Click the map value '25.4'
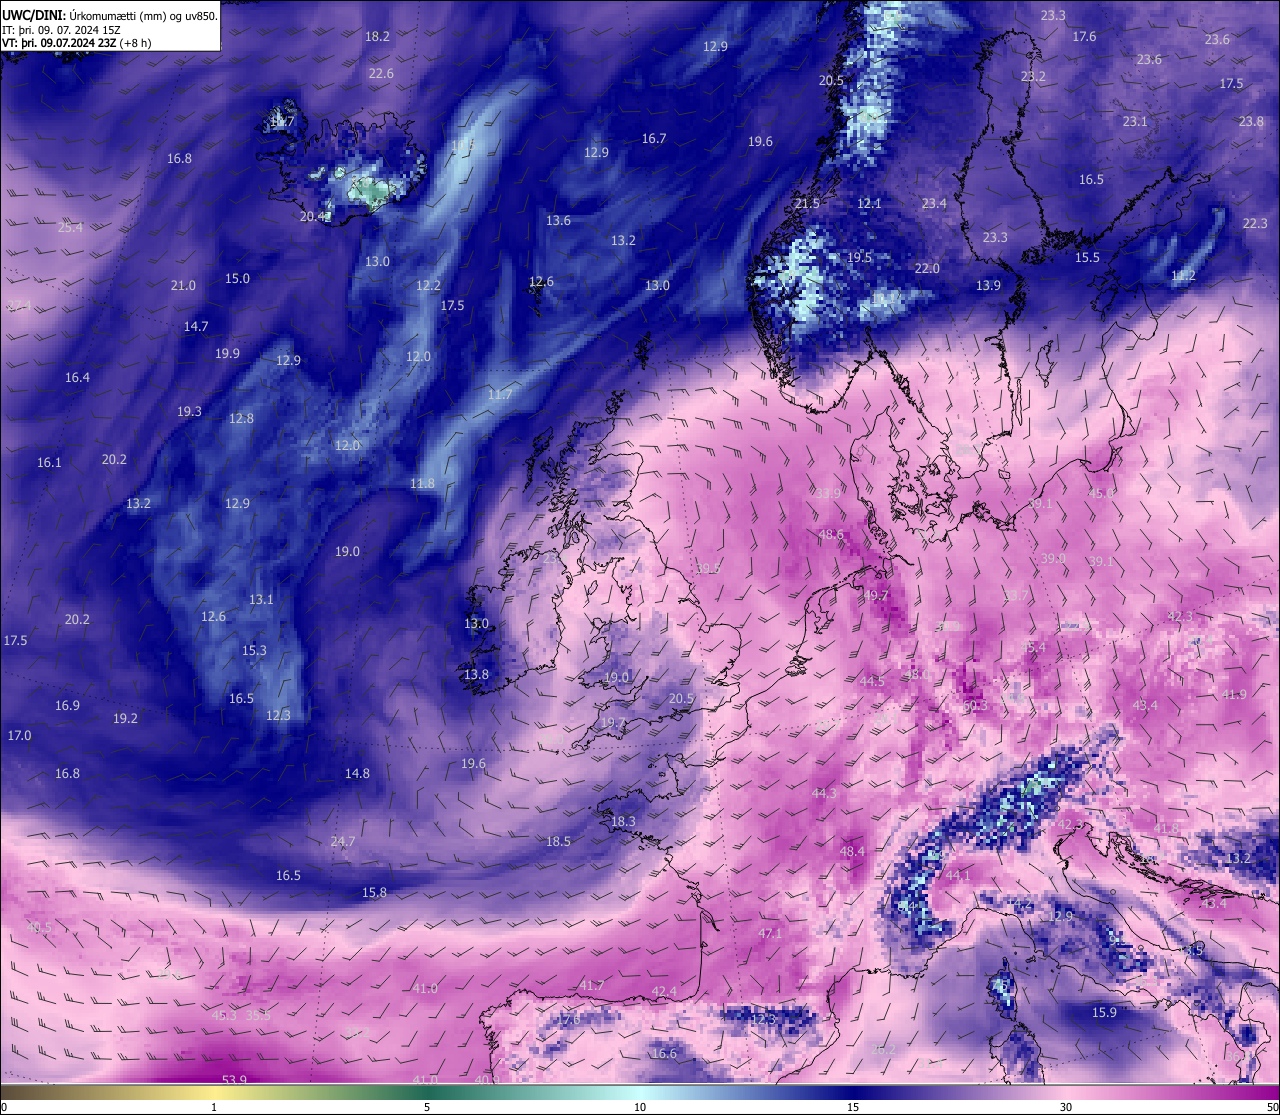The width and height of the screenshot is (1280, 1115). [x=70, y=227]
